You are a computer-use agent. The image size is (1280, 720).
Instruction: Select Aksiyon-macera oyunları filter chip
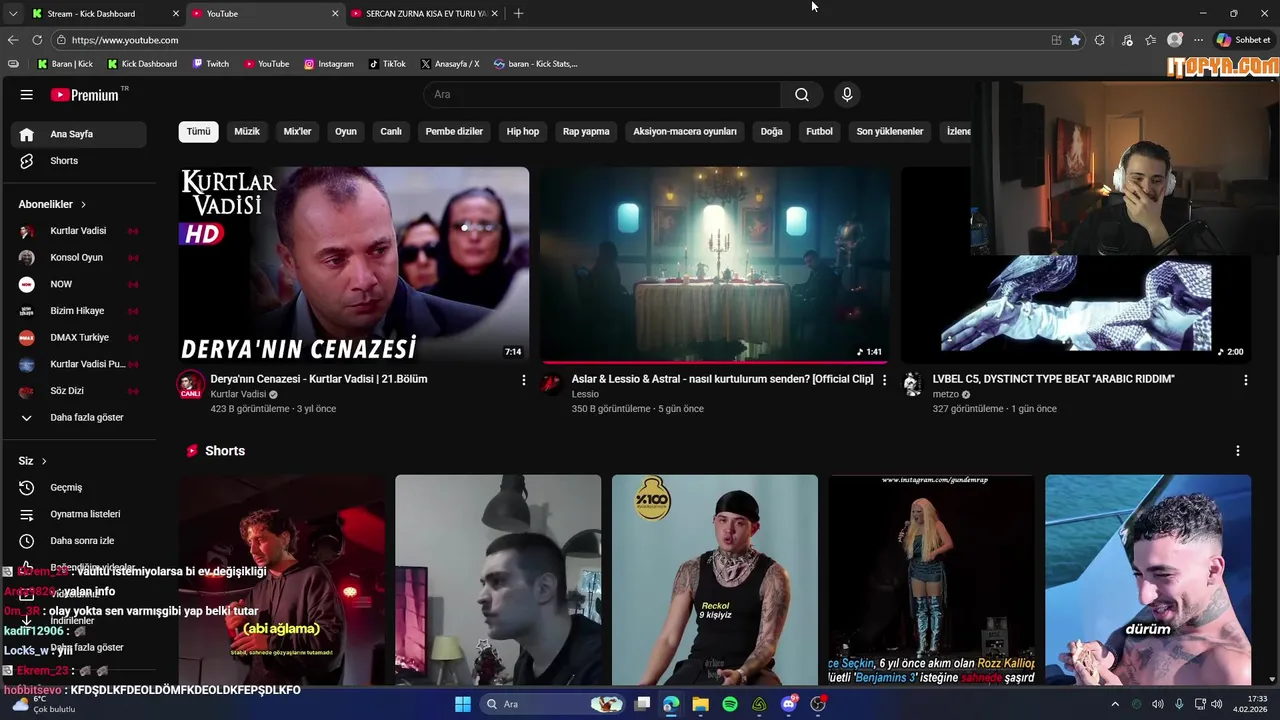pos(685,132)
